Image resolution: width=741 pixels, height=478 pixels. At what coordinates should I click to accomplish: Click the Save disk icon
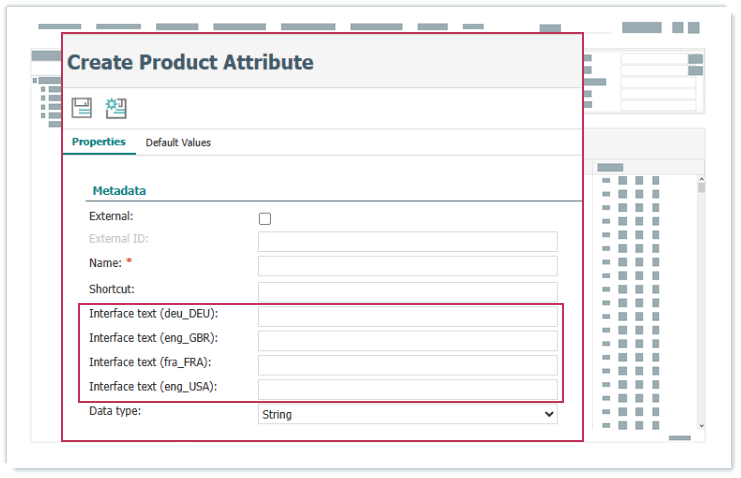(81, 108)
